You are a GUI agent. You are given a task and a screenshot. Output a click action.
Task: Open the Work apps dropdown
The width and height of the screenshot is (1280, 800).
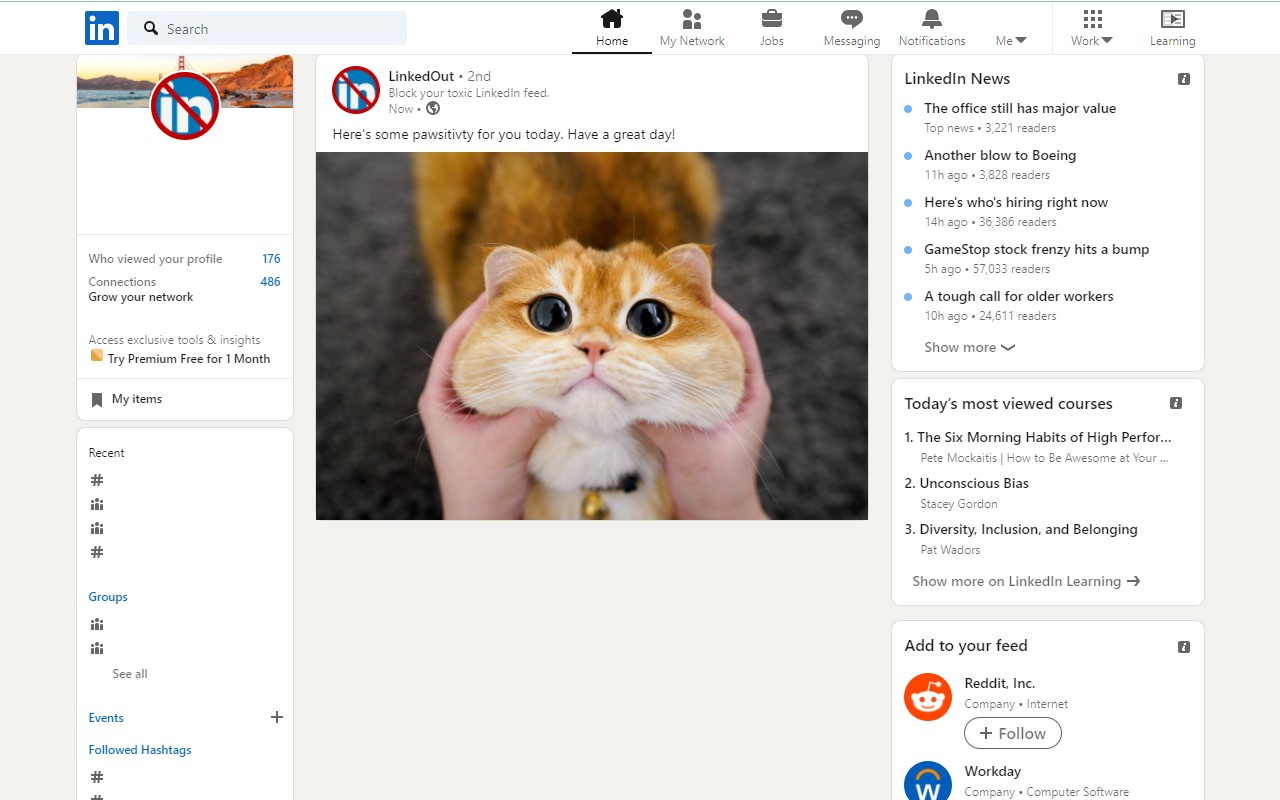1092,28
